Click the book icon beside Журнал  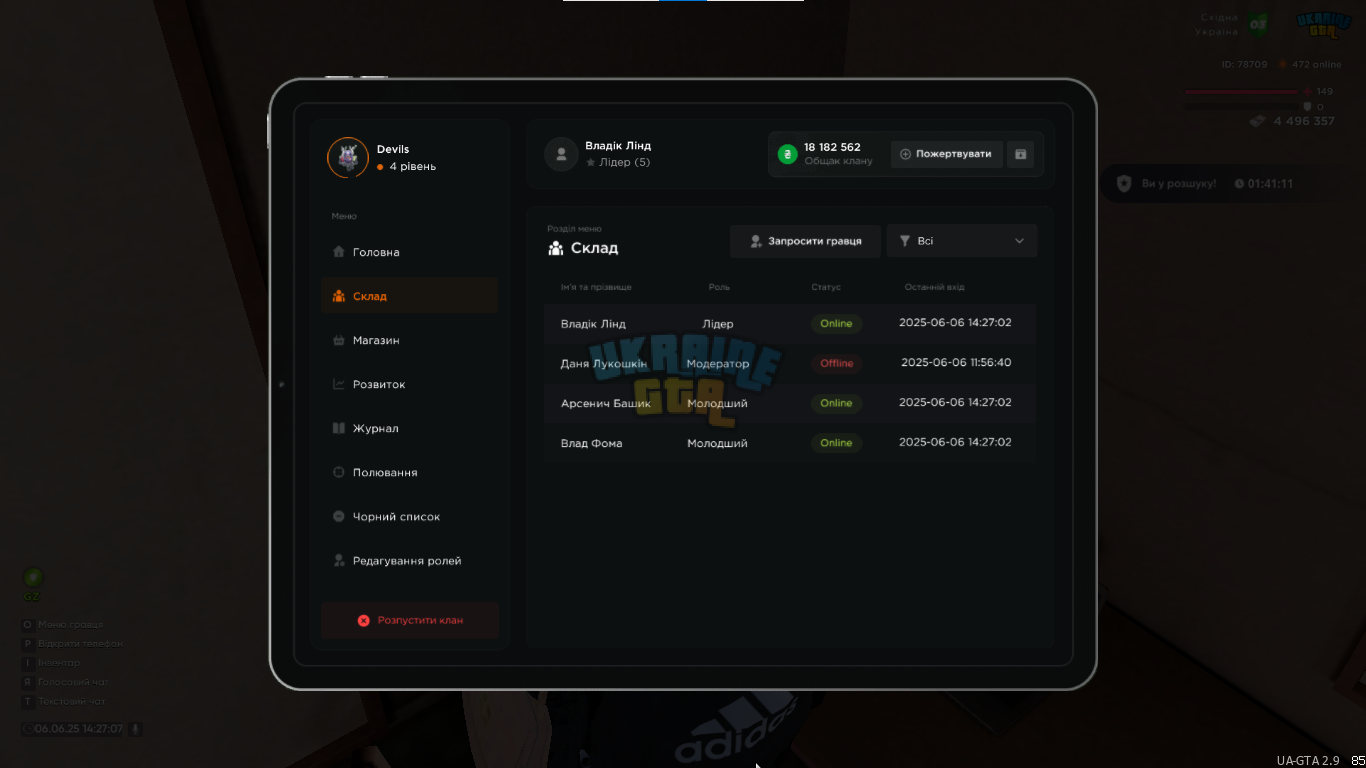pos(338,428)
